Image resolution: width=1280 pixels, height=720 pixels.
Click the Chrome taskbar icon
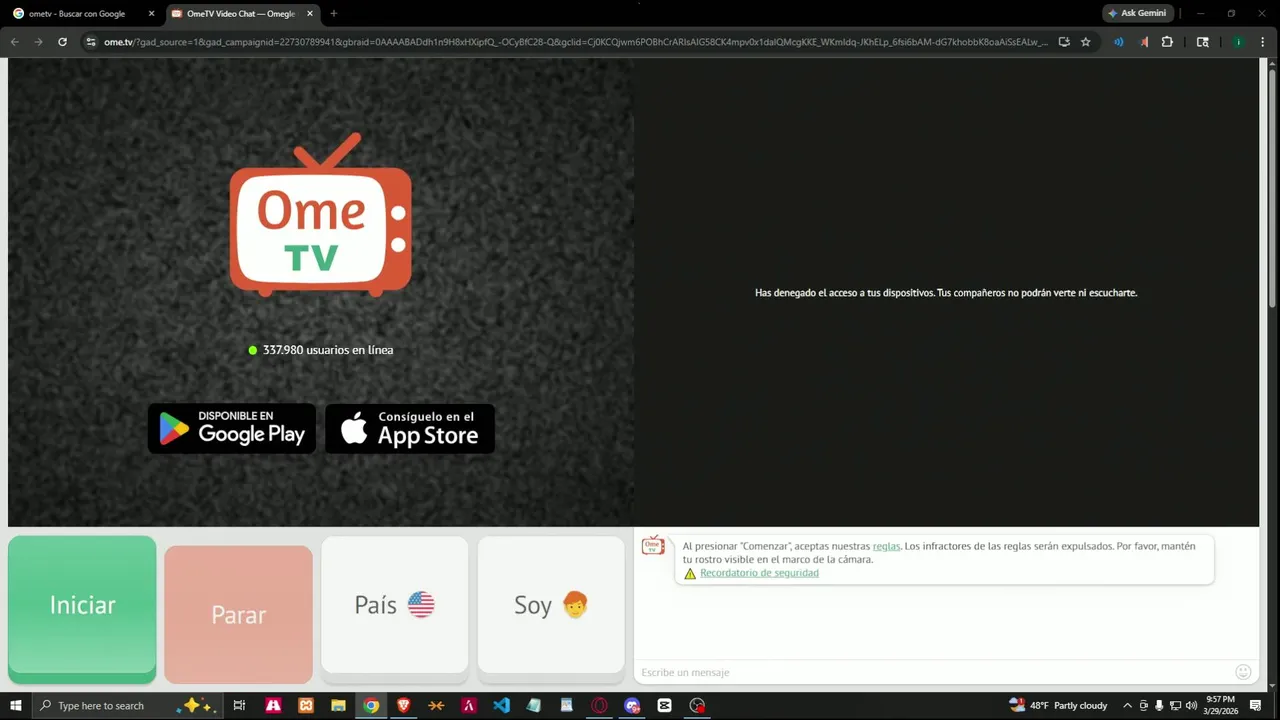pos(371,705)
